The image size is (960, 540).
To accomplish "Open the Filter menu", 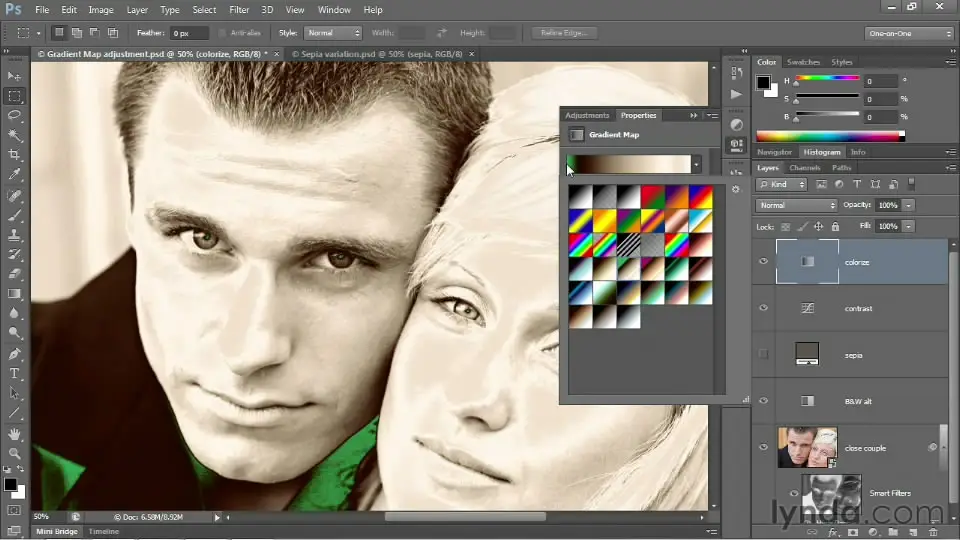I will [x=239, y=10].
